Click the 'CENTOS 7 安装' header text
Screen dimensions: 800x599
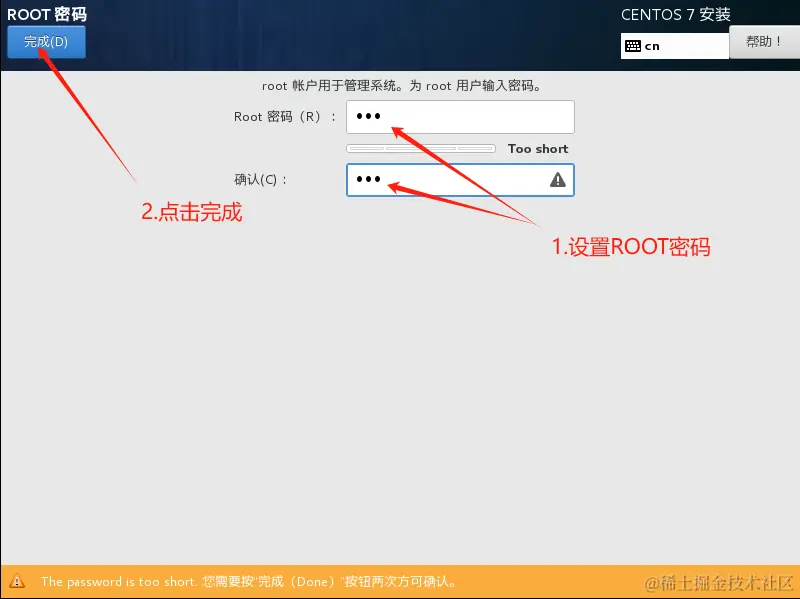pyautogui.click(x=676, y=15)
